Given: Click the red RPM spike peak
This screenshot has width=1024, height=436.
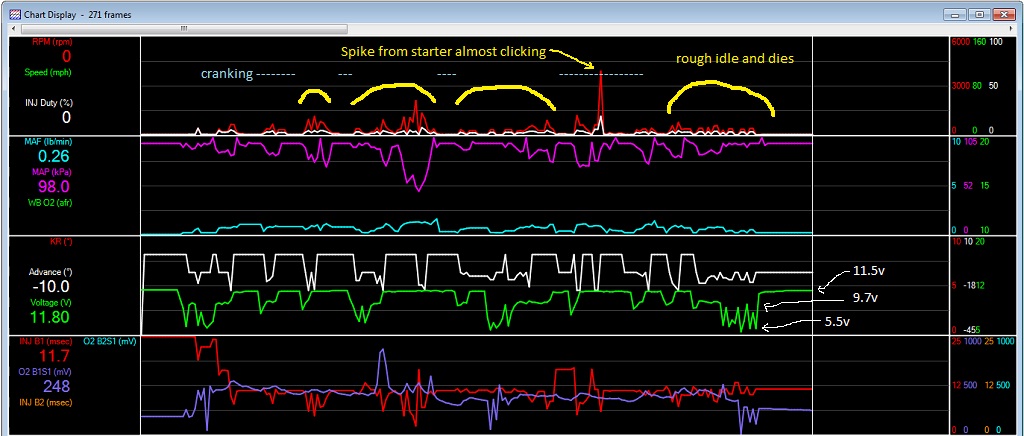Looking at the screenshot, I should pyautogui.click(x=600, y=71).
